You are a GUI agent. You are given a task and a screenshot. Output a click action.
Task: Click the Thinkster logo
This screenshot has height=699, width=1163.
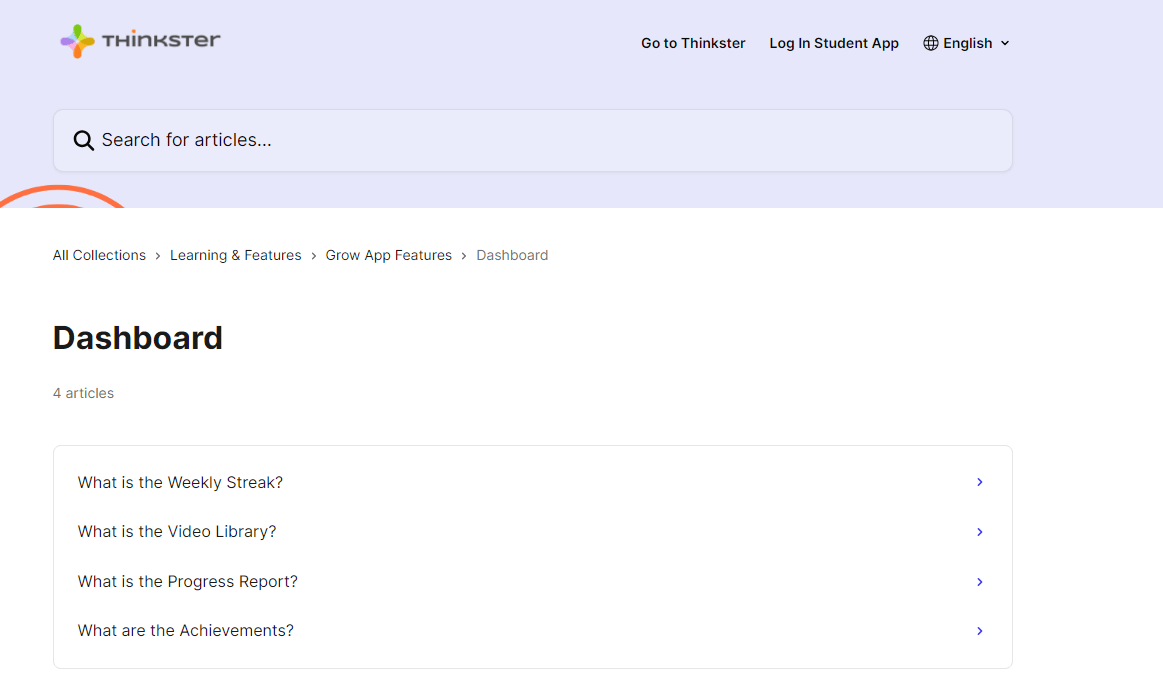click(139, 41)
